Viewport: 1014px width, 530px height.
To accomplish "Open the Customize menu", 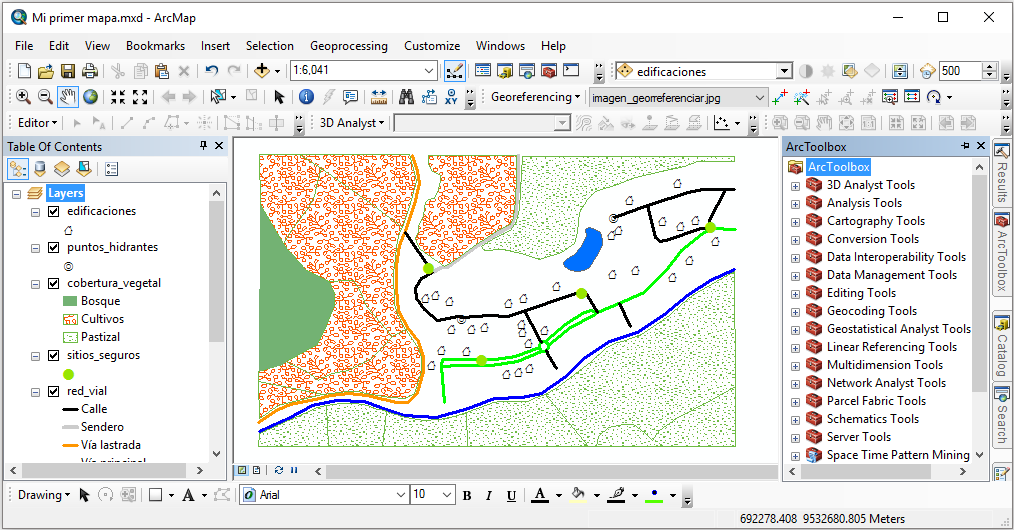I will 432,46.
